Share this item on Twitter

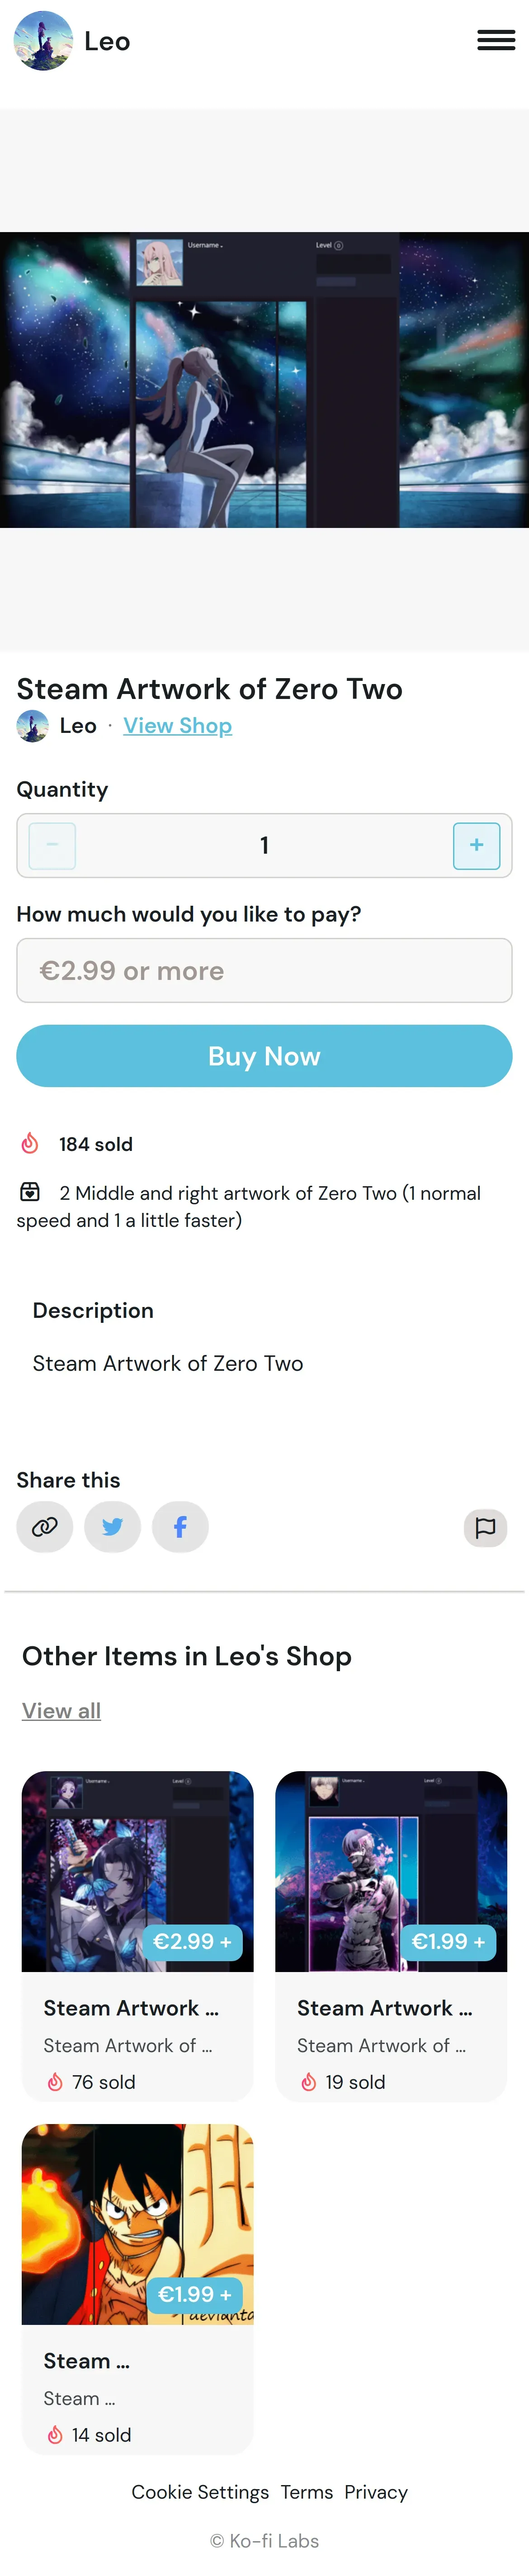pos(112,1527)
